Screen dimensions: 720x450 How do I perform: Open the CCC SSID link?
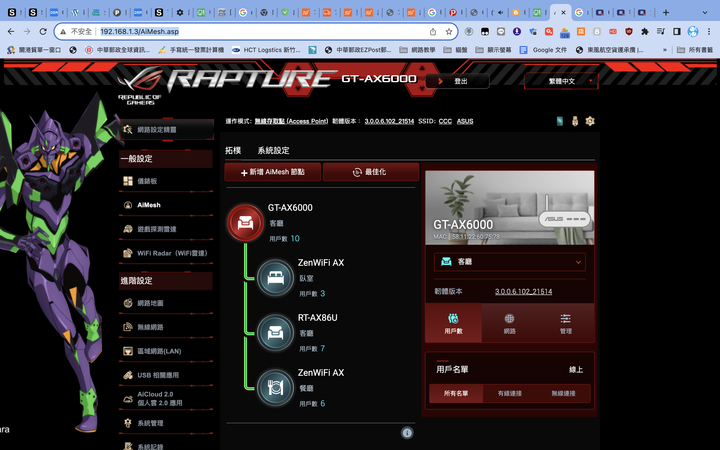pyautogui.click(x=445, y=121)
